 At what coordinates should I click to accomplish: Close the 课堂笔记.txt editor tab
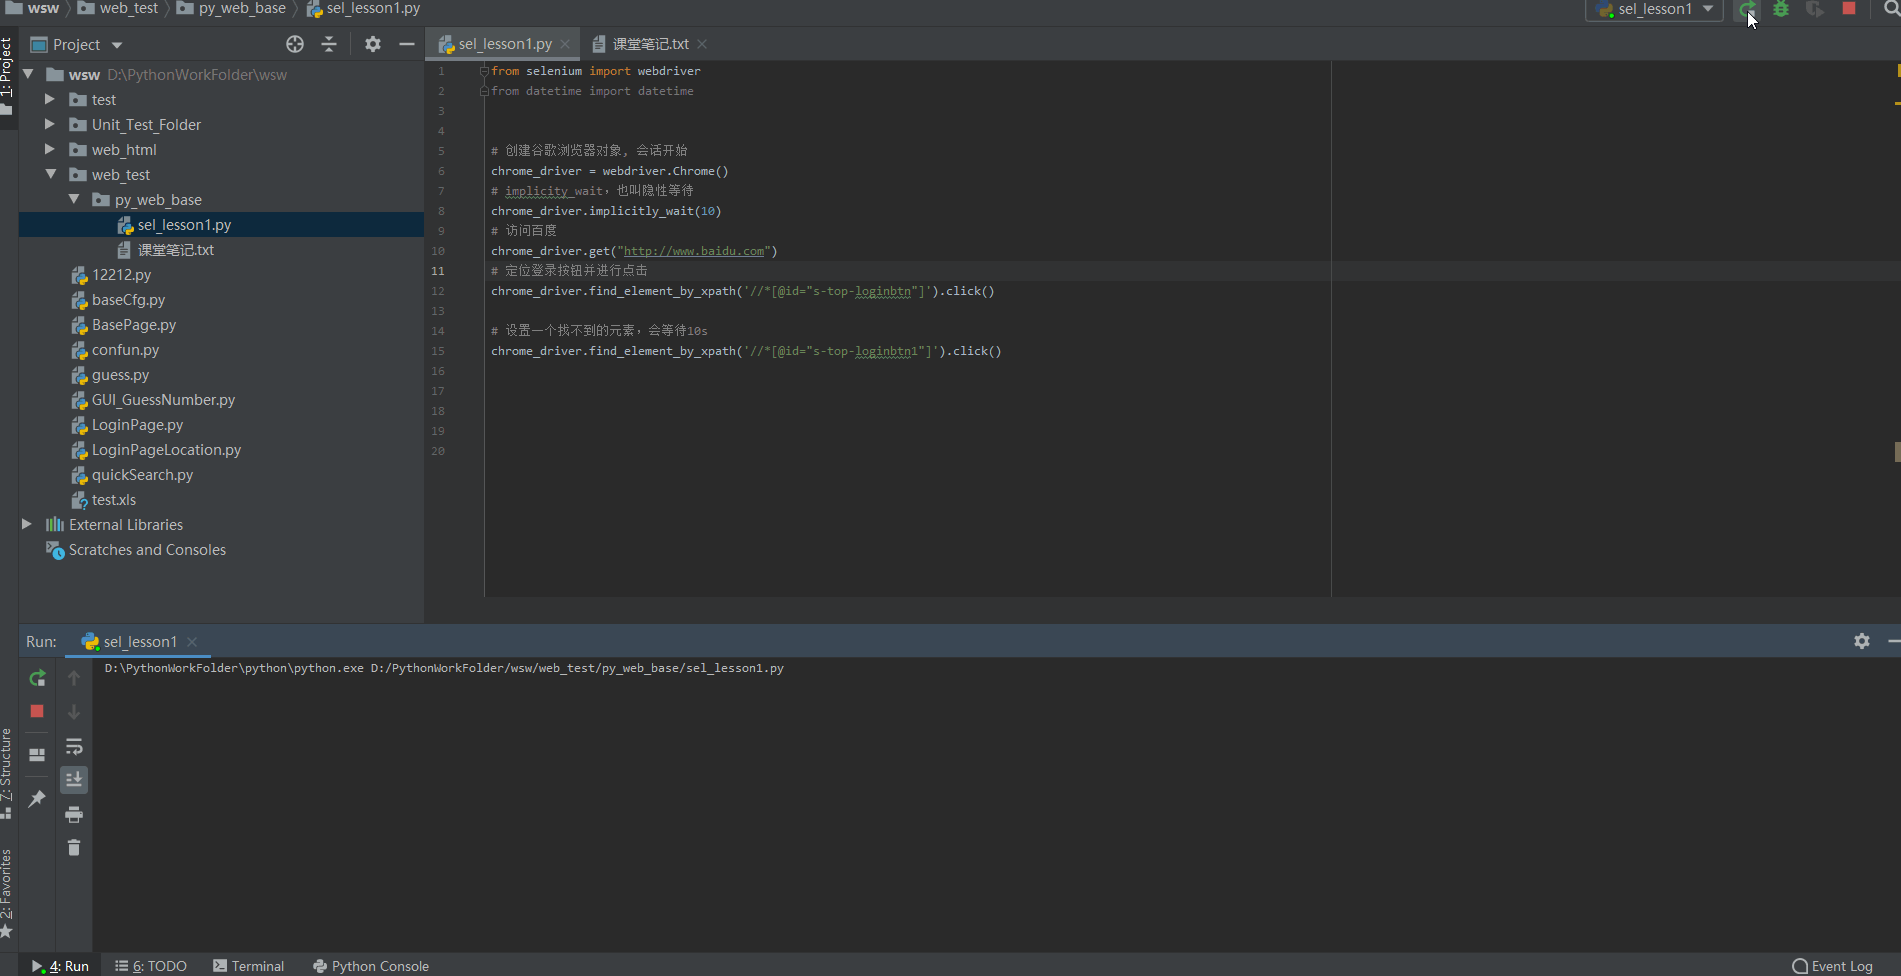tap(702, 44)
